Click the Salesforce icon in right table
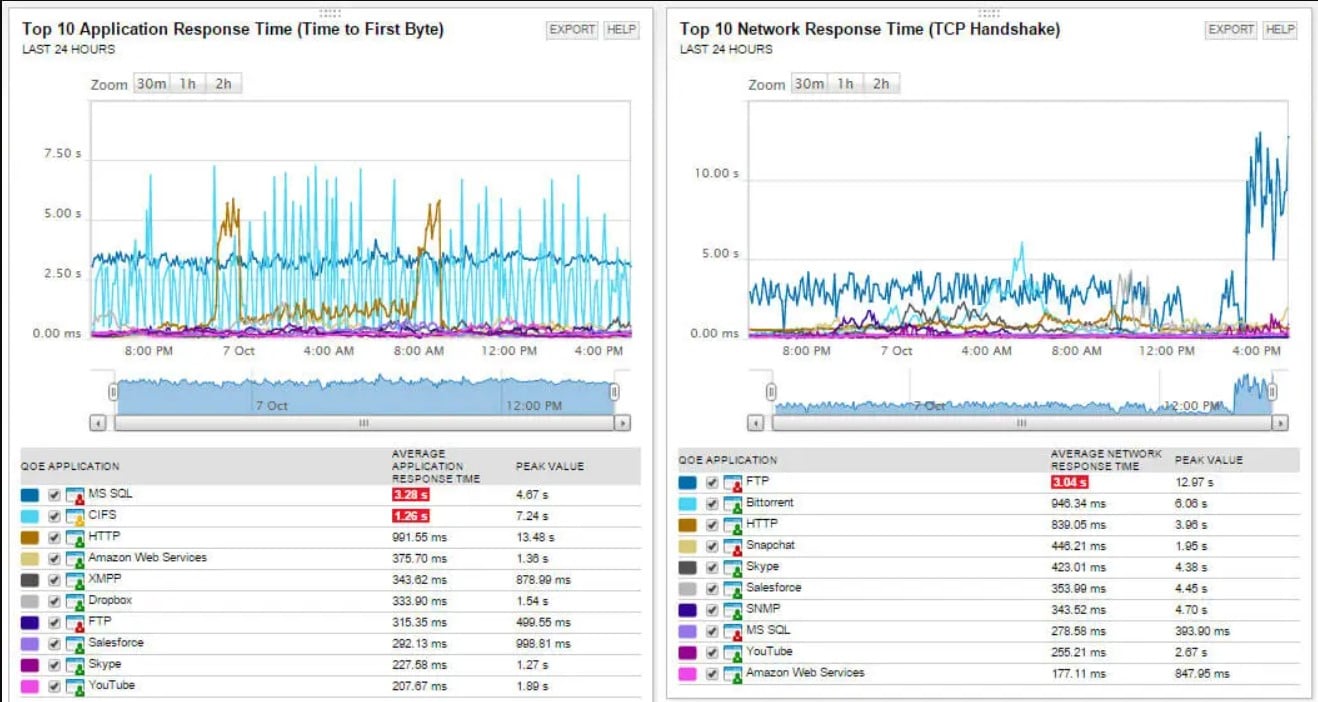The height and width of the screenshot is (702, 1318). click(733, 588)
